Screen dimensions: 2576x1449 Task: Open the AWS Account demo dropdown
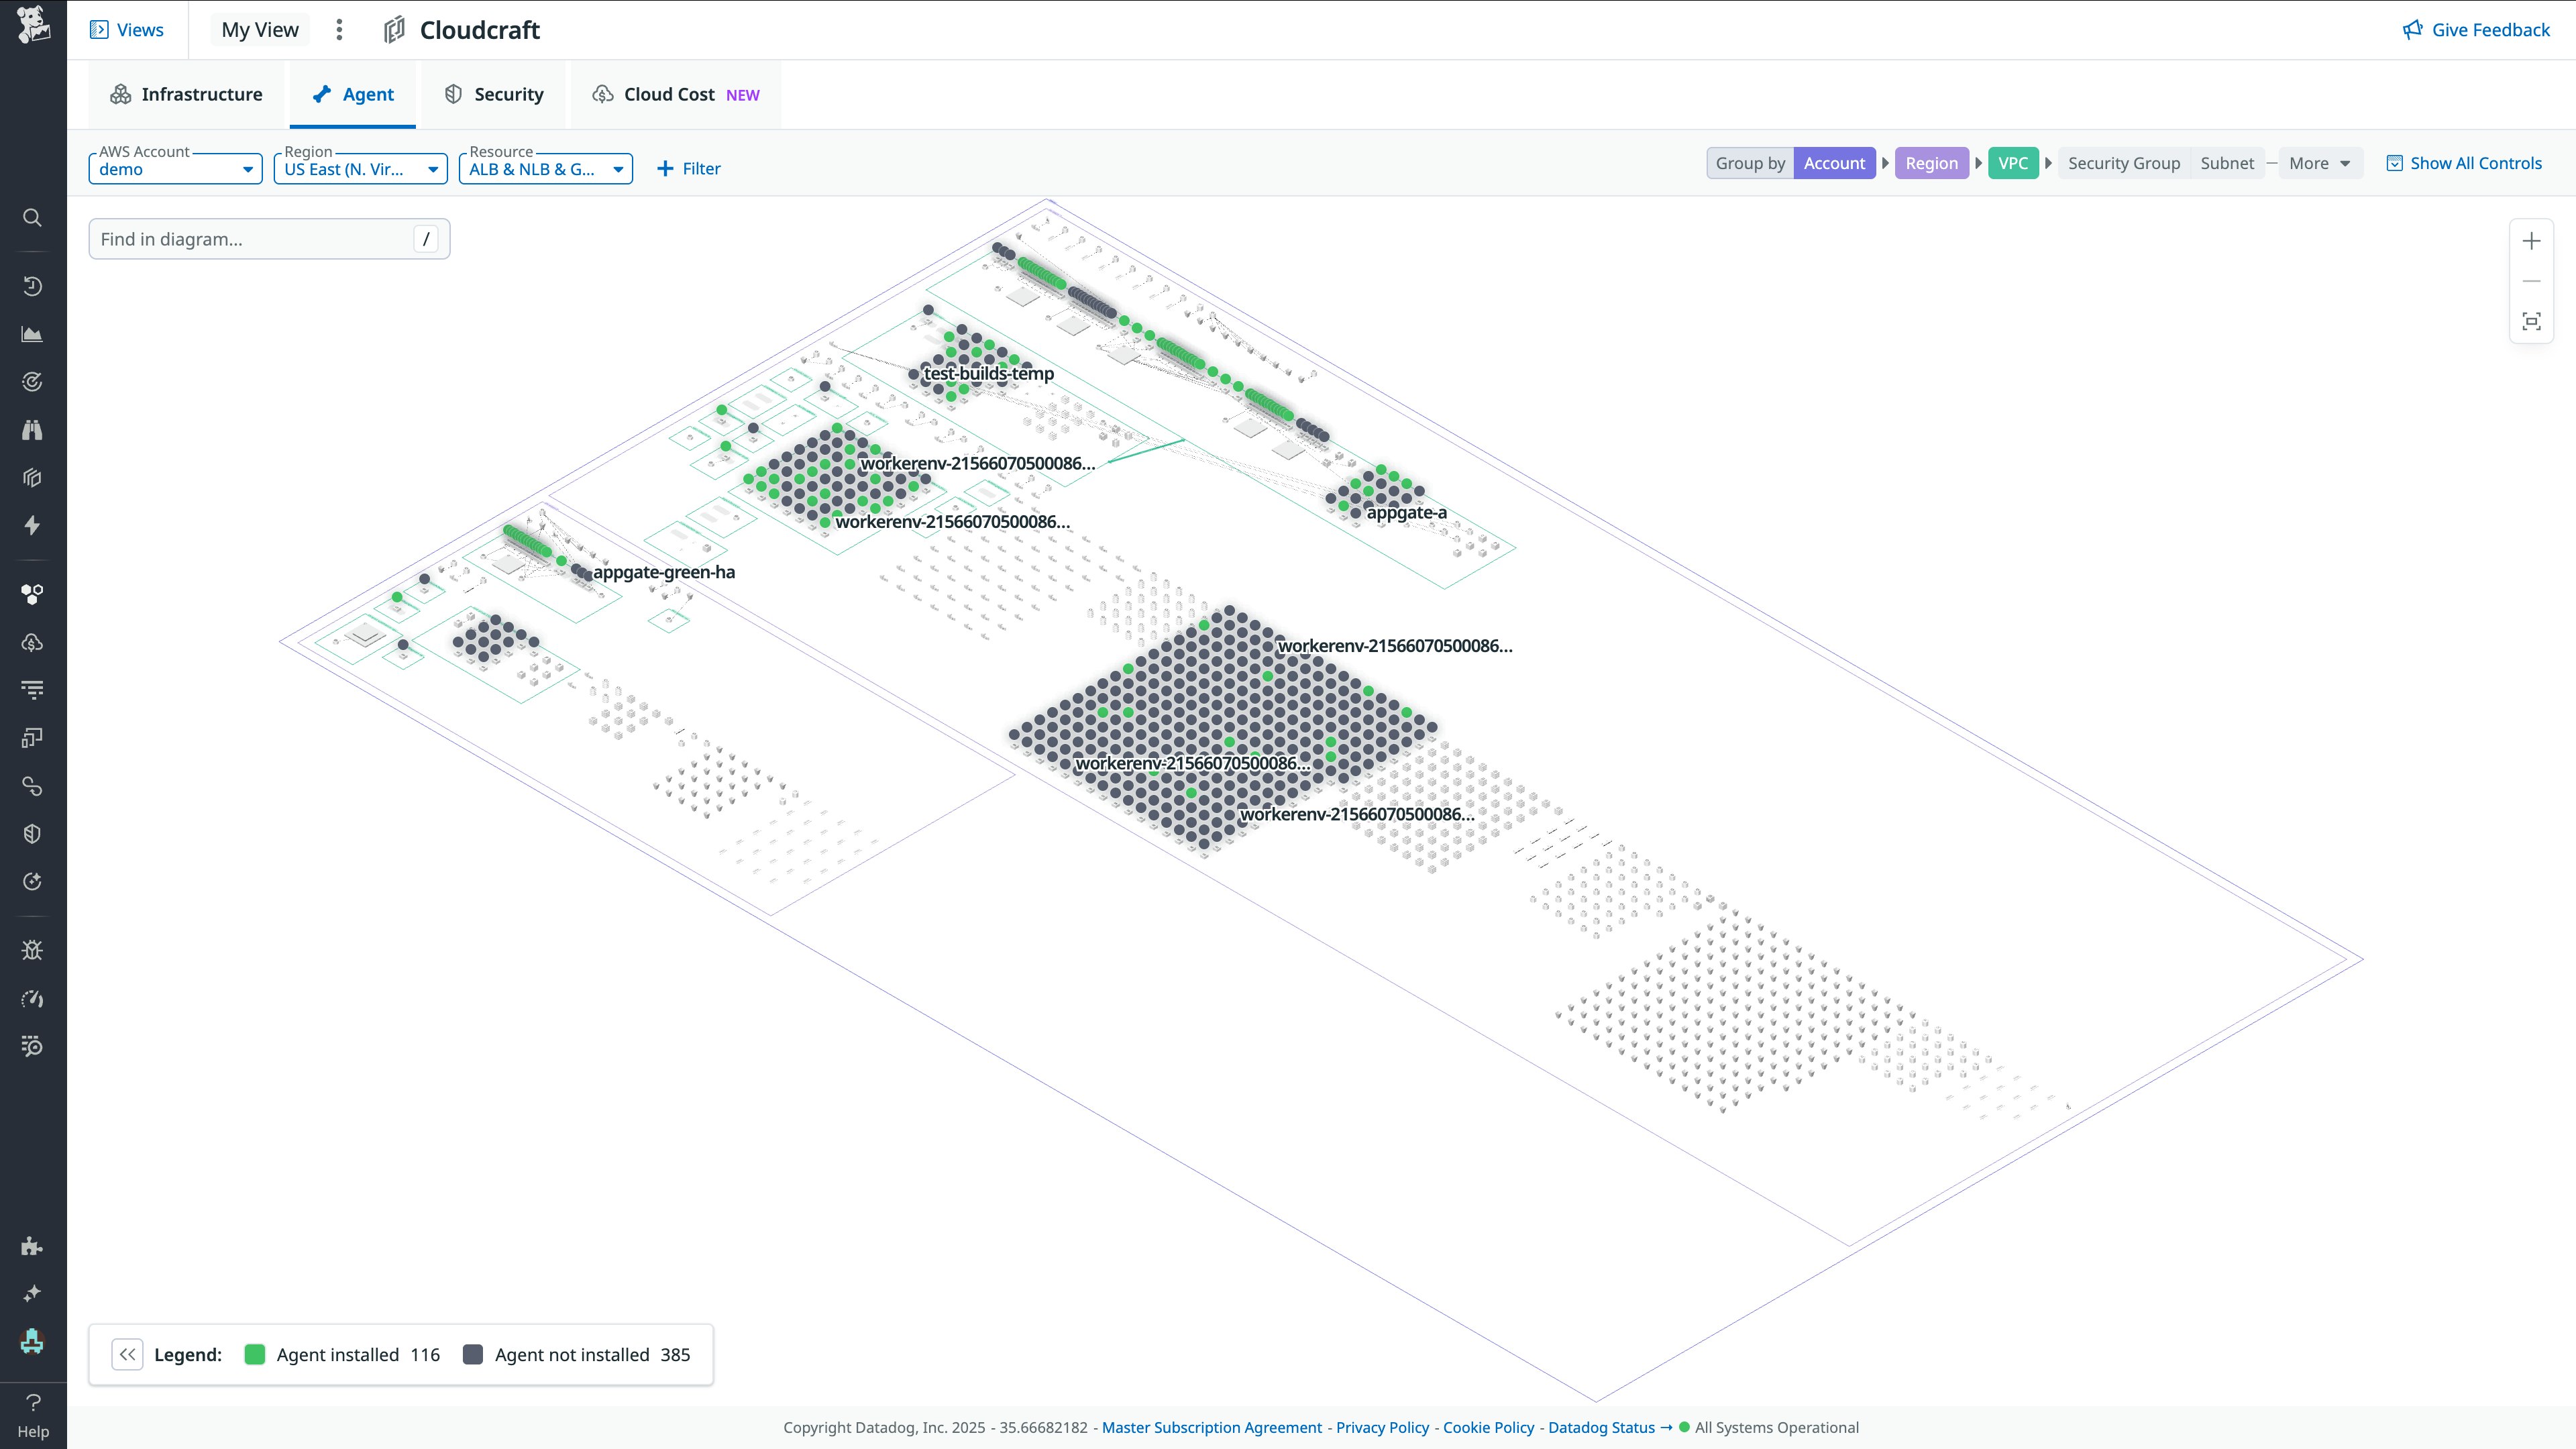click(175, 169)
